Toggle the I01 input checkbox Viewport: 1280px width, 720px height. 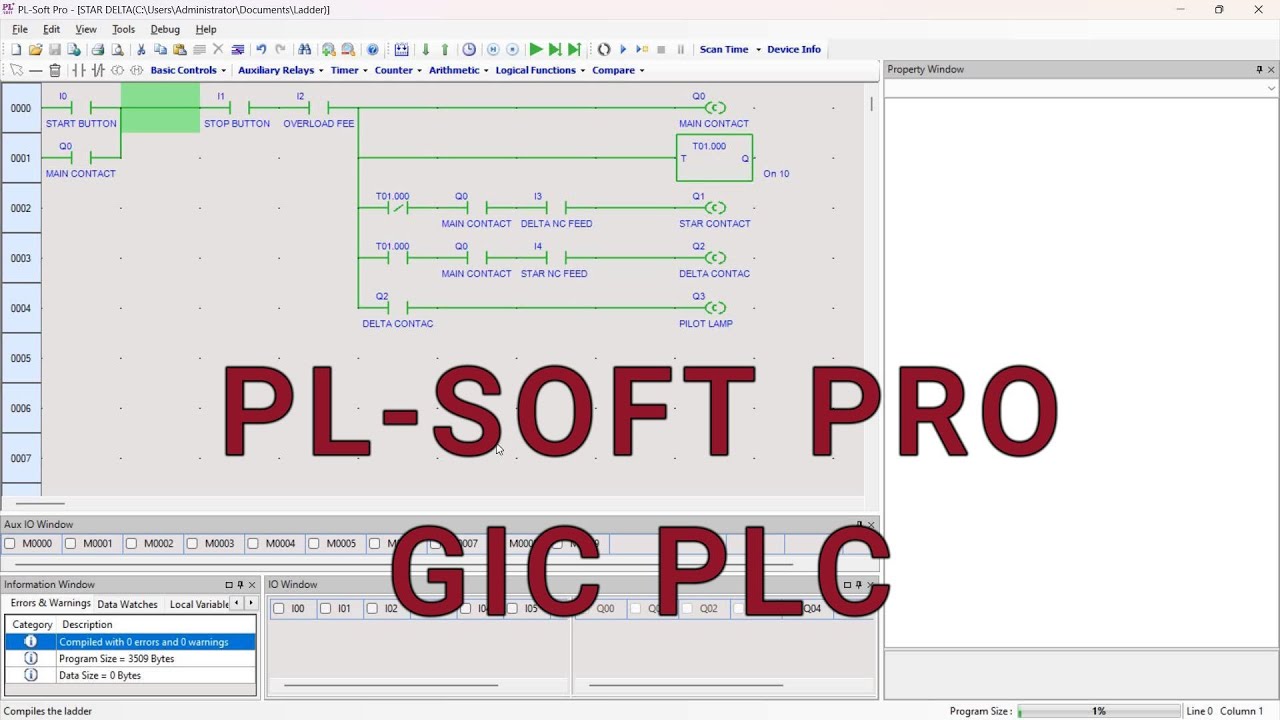[326, 608]
